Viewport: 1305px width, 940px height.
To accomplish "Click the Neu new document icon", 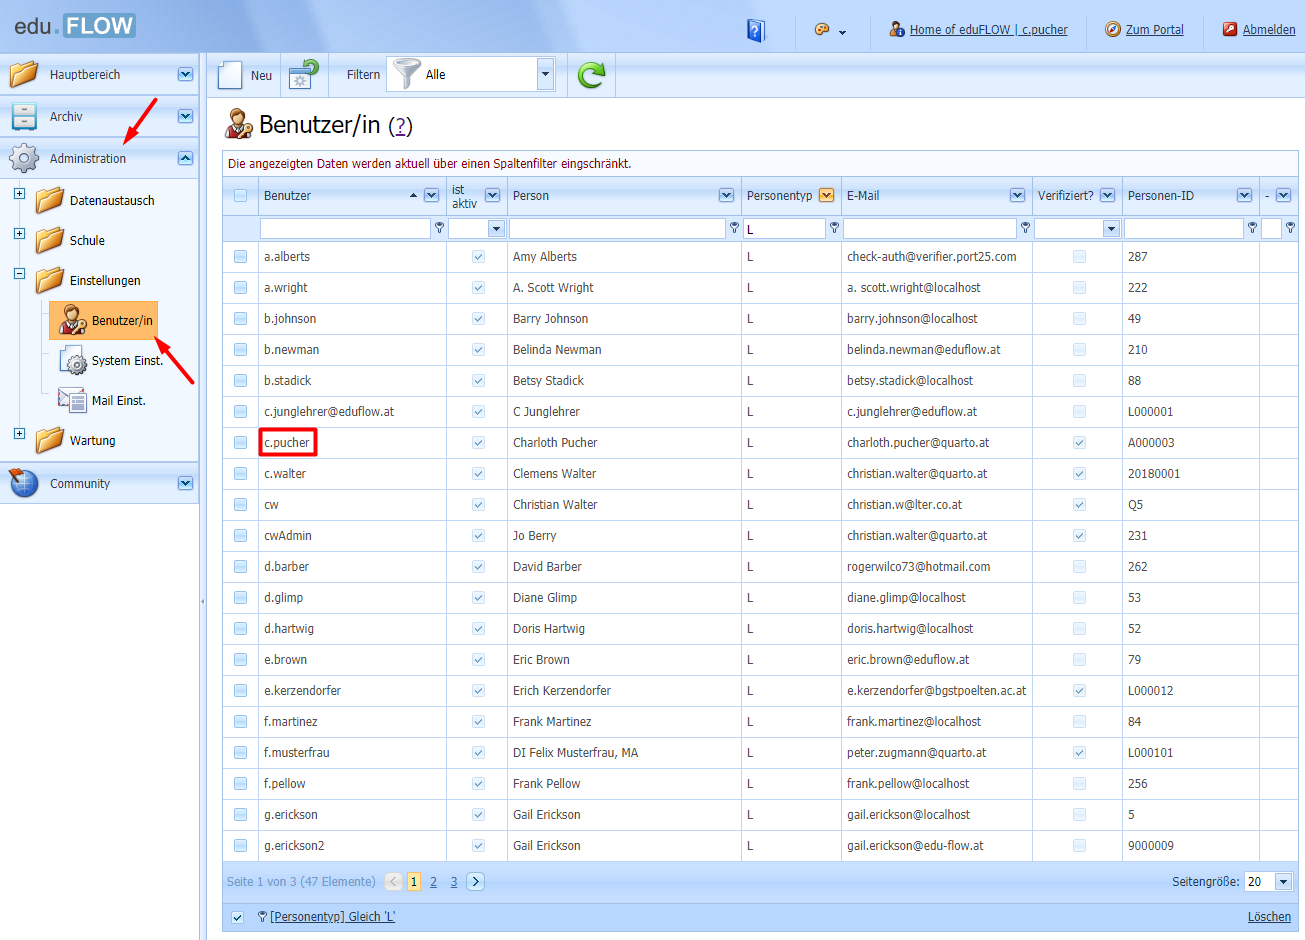I will click(x=231, y=75).
